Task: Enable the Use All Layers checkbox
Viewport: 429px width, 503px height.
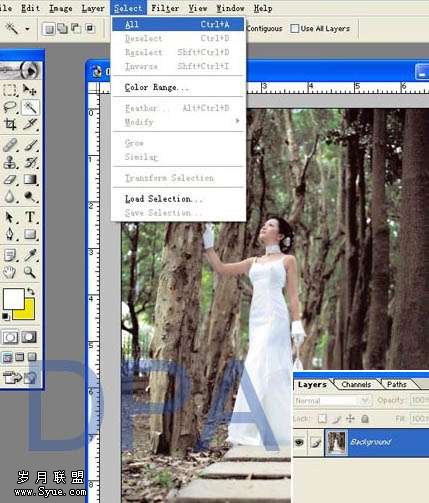Action: tap(295, 29)
